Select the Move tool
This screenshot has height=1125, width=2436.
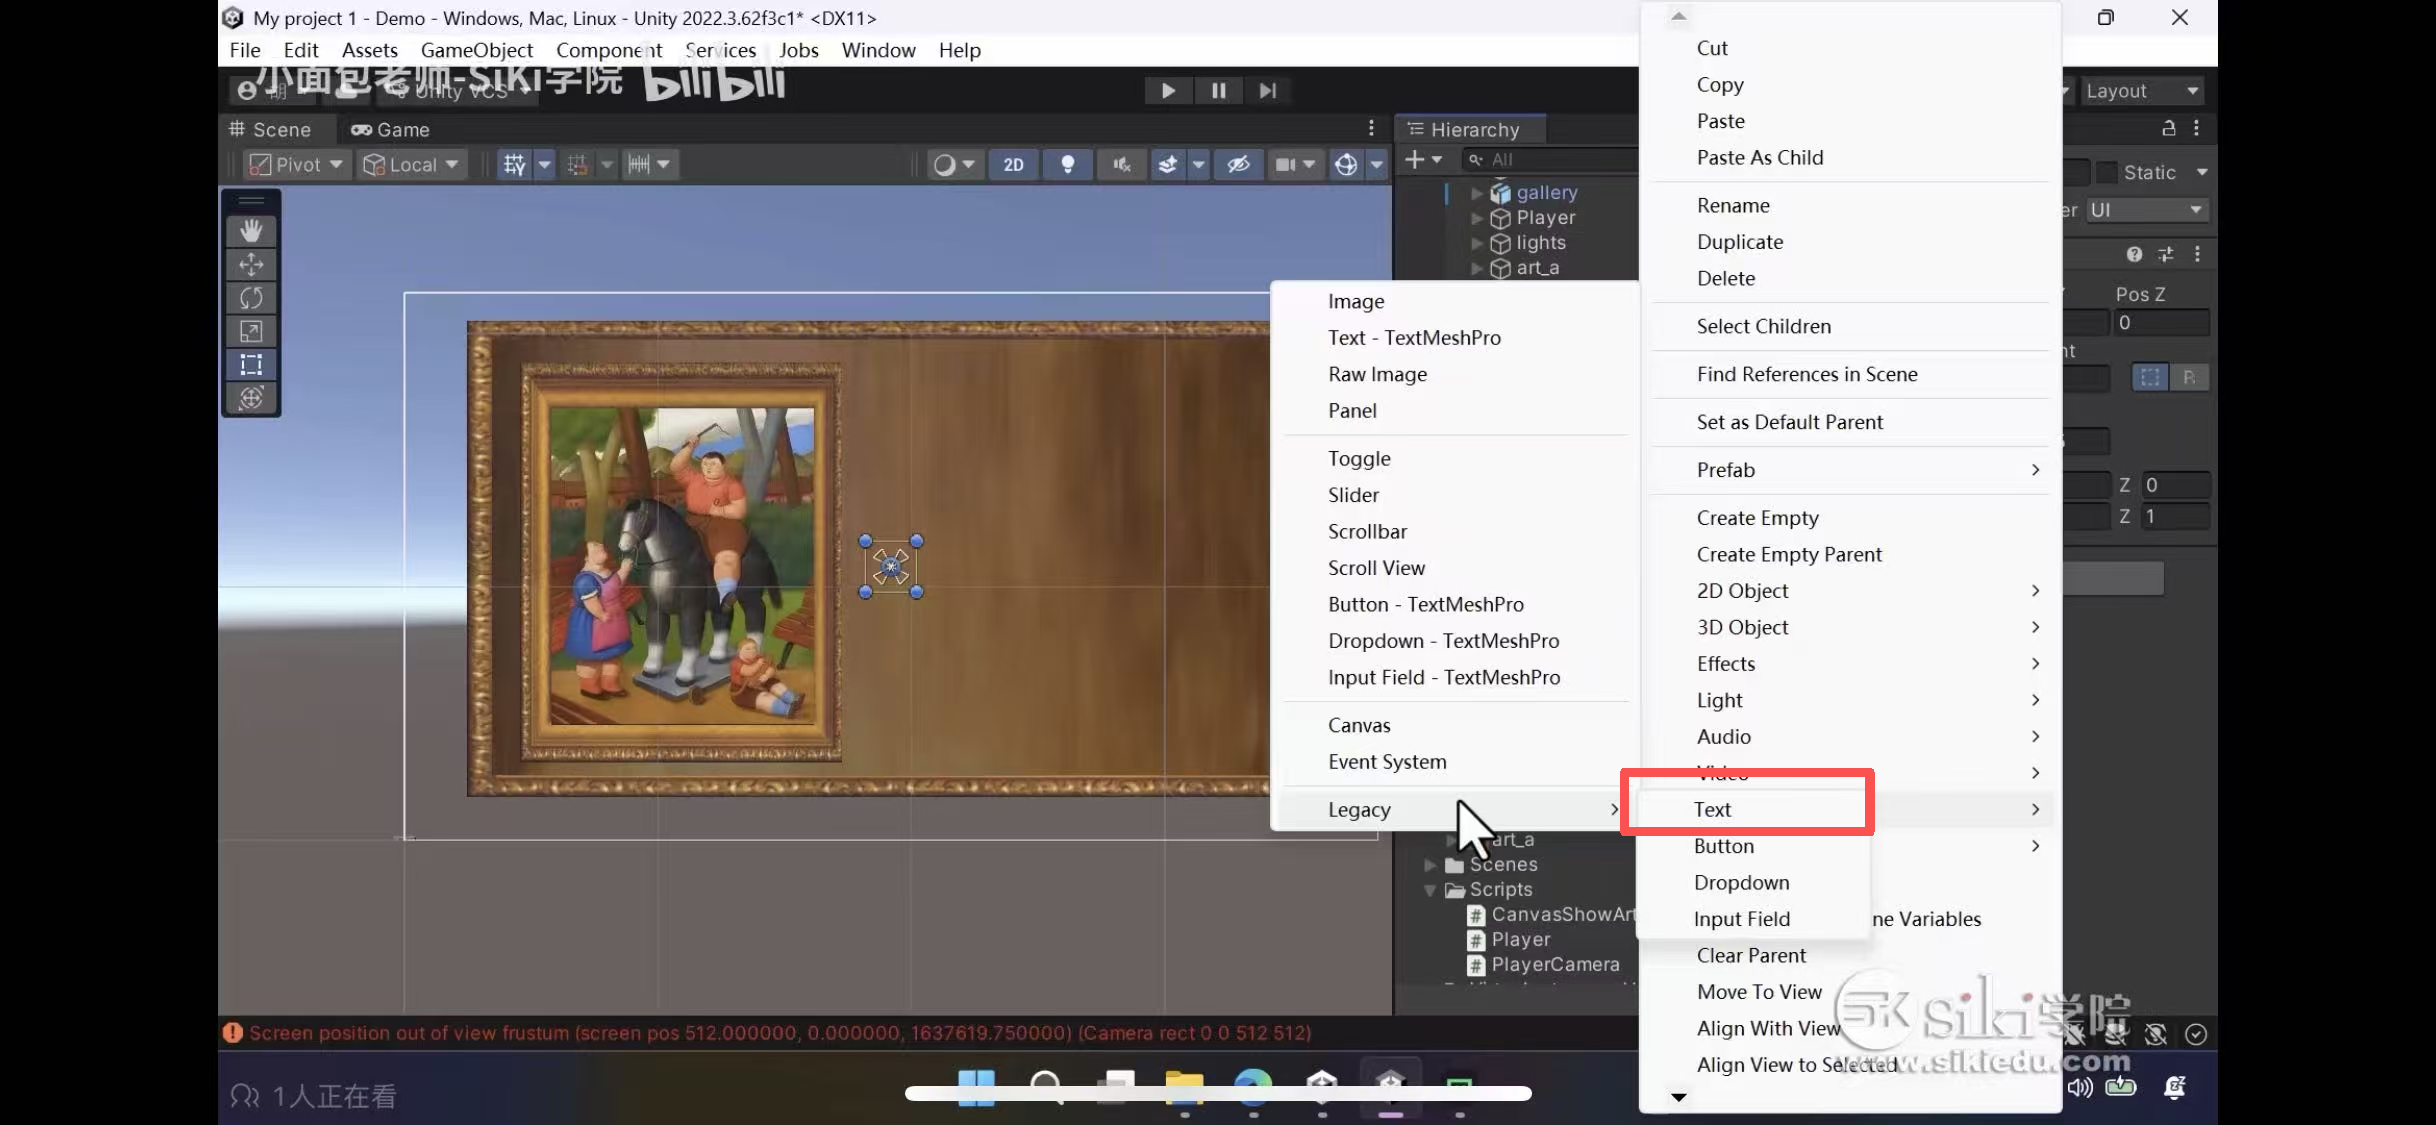click(x=251, y=265)
